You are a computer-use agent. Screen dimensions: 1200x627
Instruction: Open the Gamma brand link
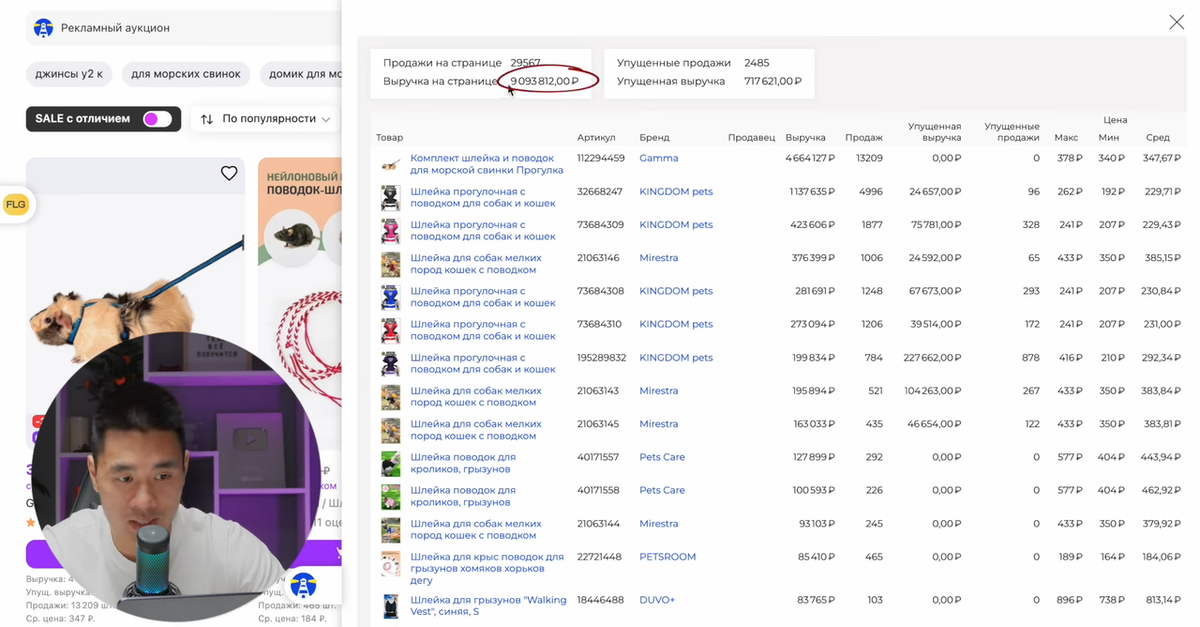(x=659, y=158)
